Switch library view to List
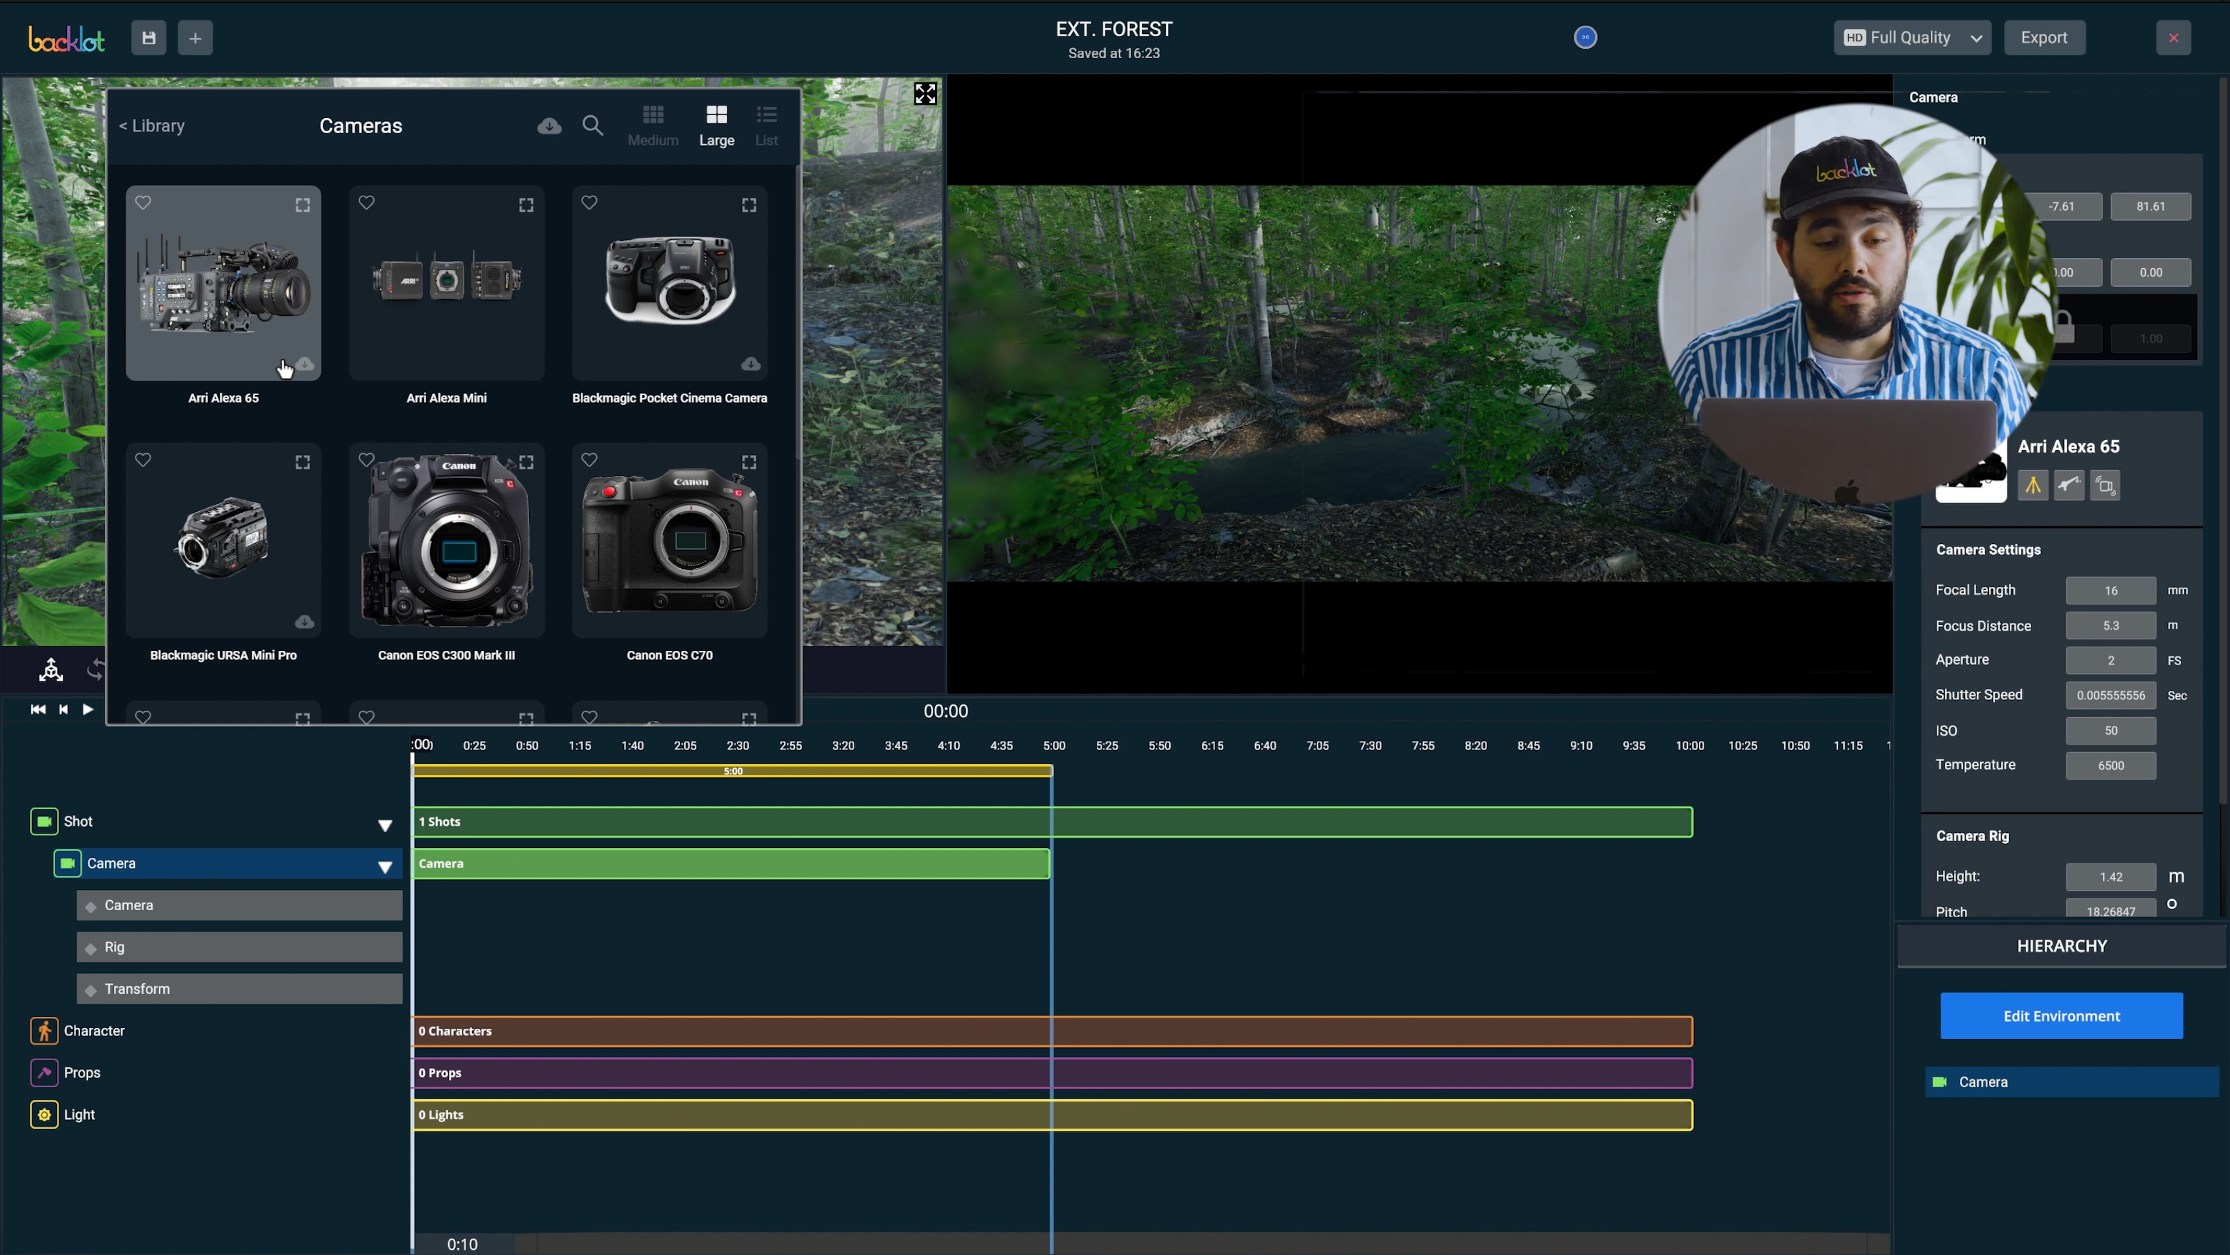Screen dimensions: 2230x1255 point(766,125)
